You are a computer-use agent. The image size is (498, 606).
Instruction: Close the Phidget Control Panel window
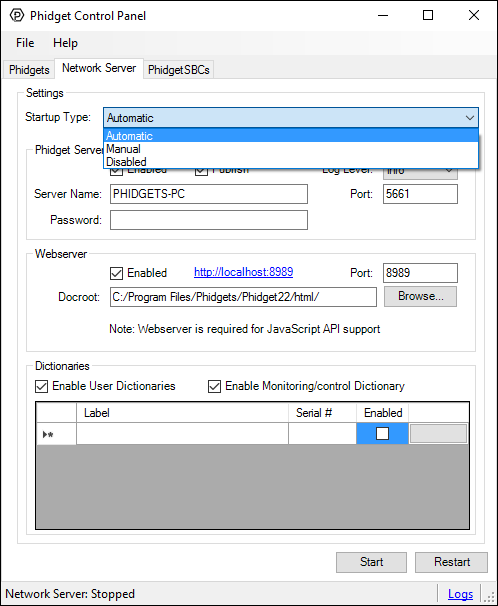pos(474,15)
